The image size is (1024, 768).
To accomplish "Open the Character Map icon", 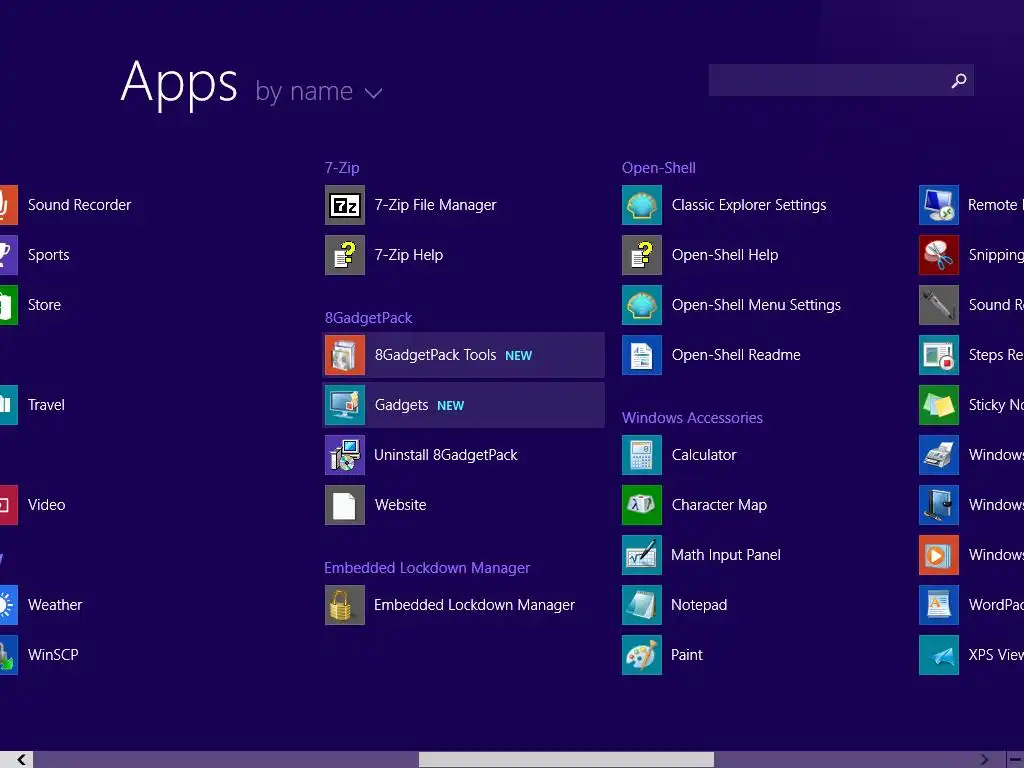I will click(x=642, y=505).
